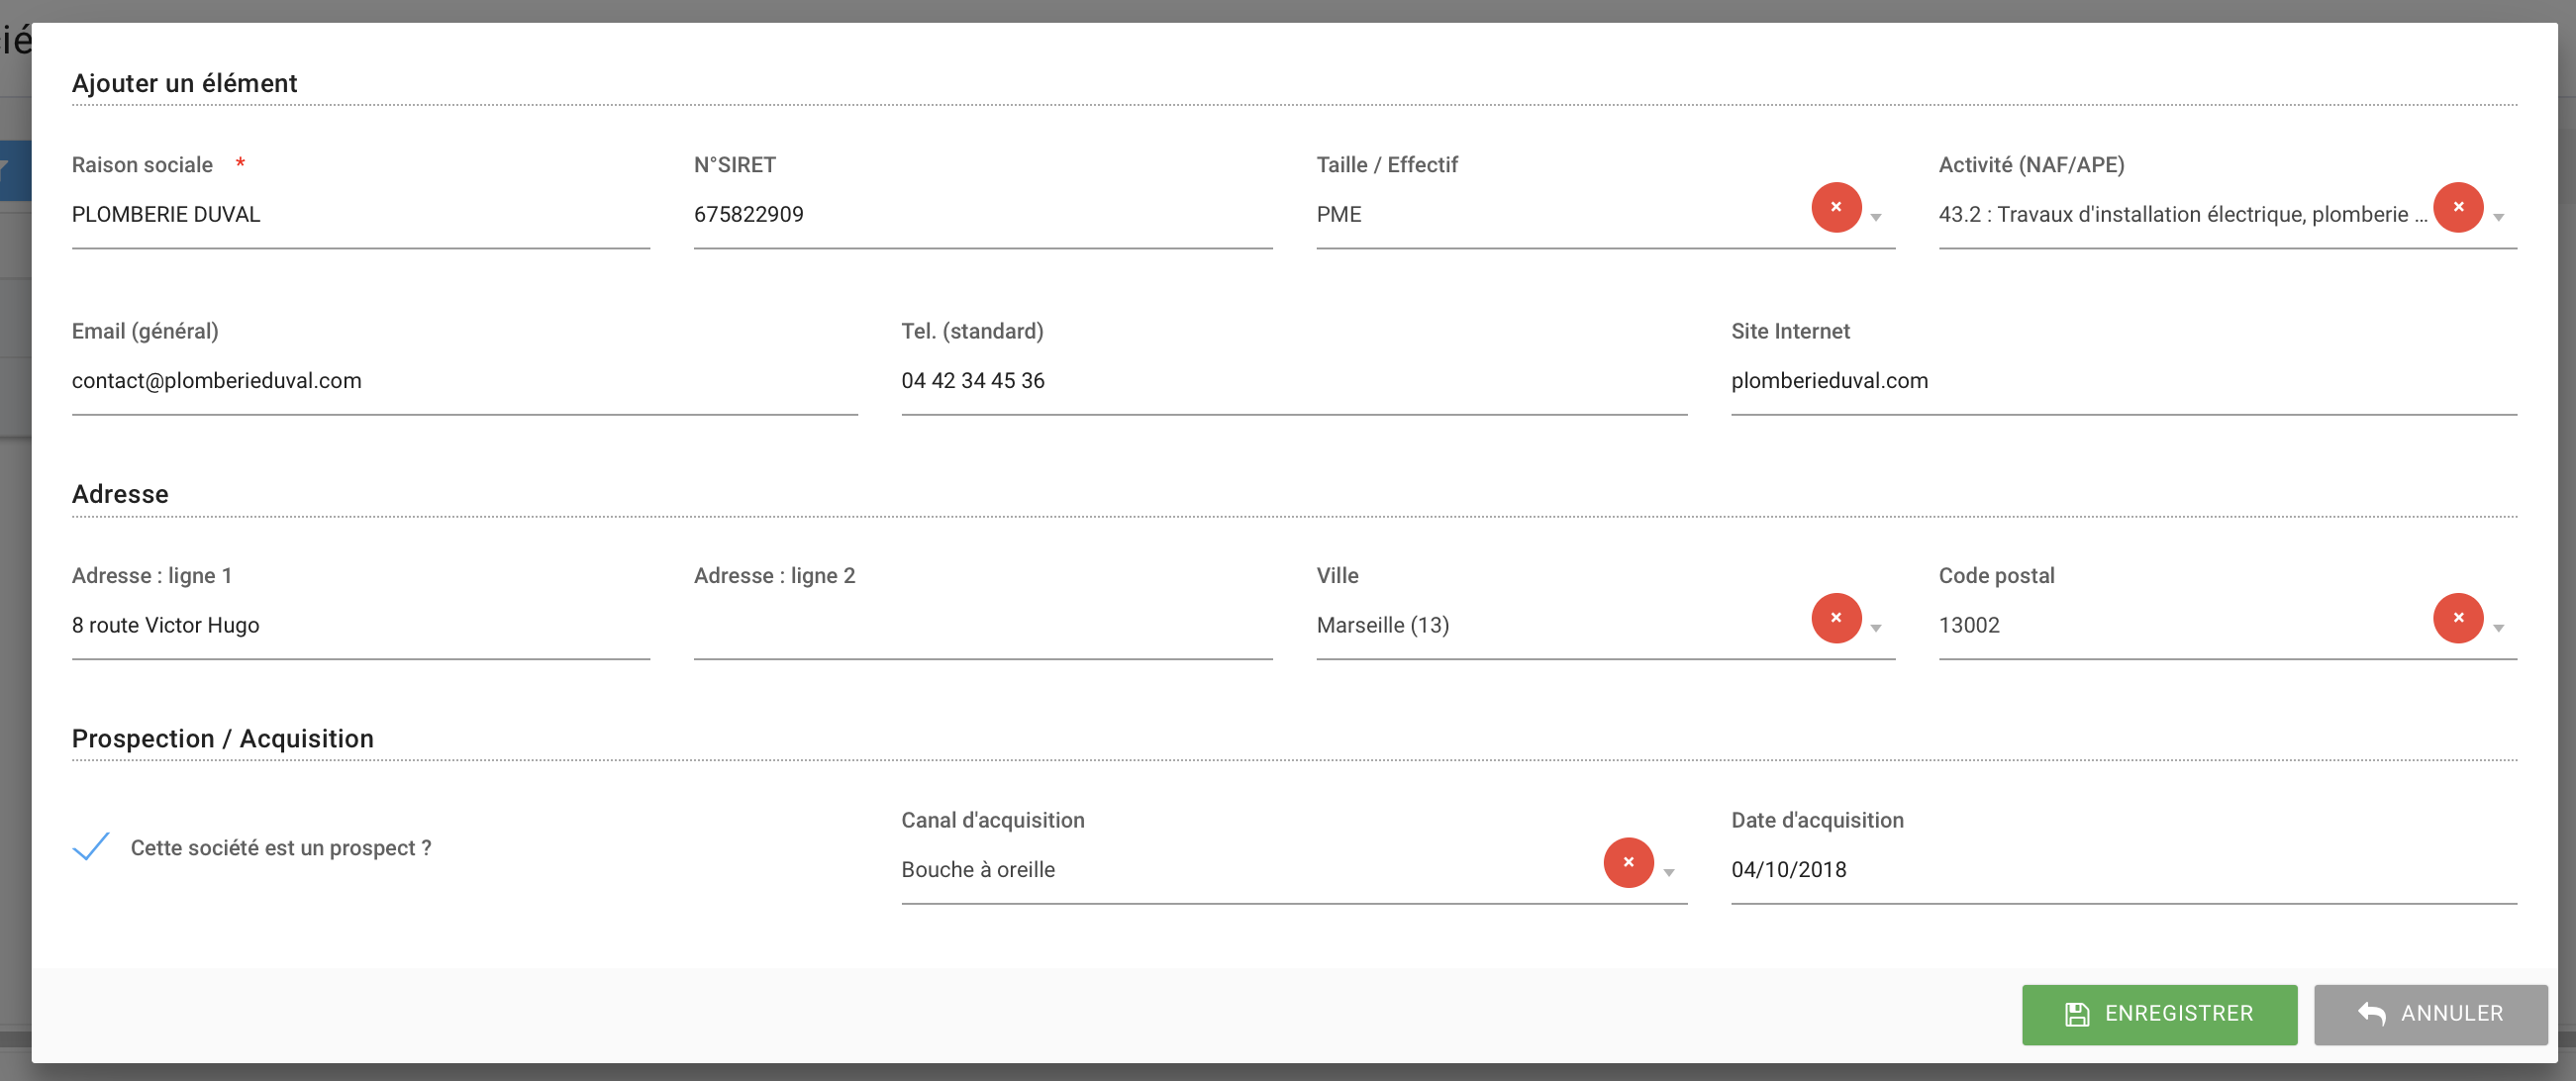Click the 'Prospection / Acquisition' section heading
Viewport: 2576px width, 1081px height.
[223, 739]
